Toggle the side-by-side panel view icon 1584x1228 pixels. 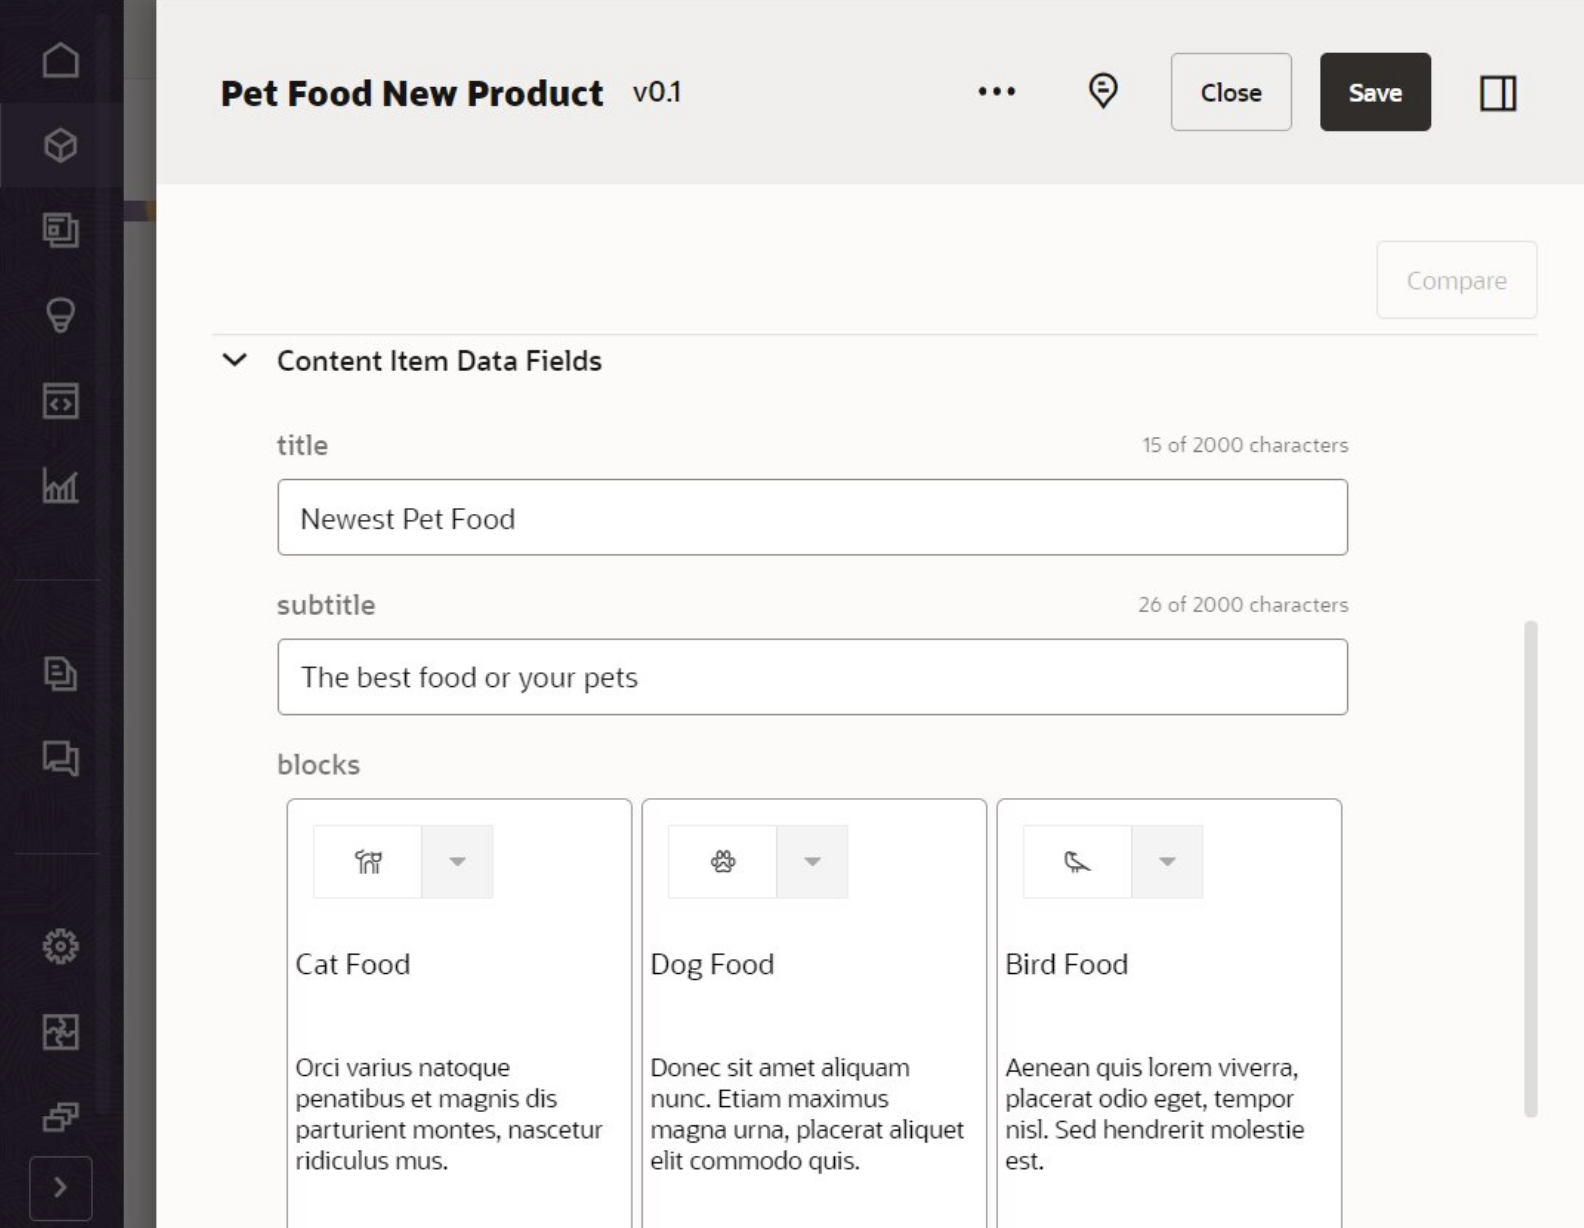click(1498, 92)
